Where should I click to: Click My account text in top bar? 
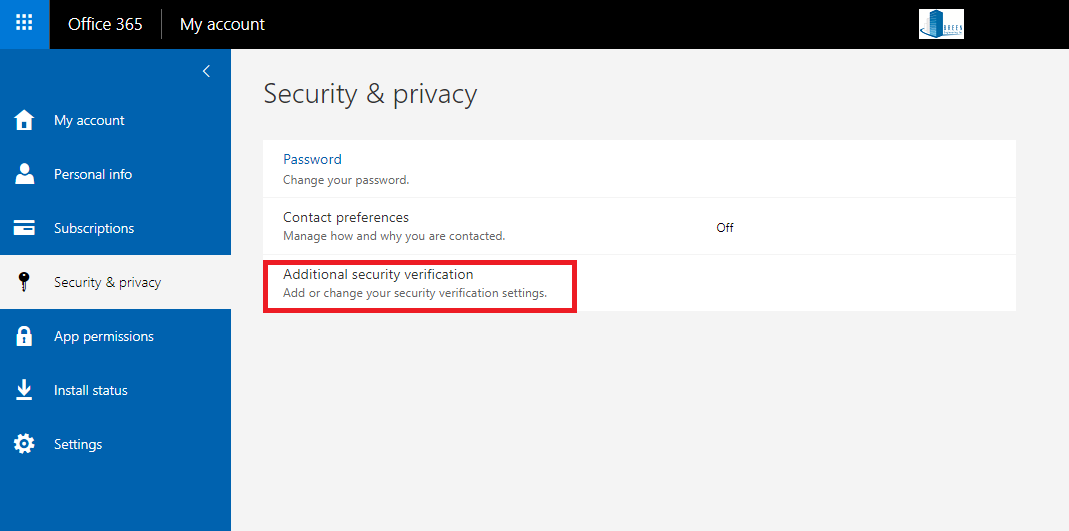coord(222,24)
